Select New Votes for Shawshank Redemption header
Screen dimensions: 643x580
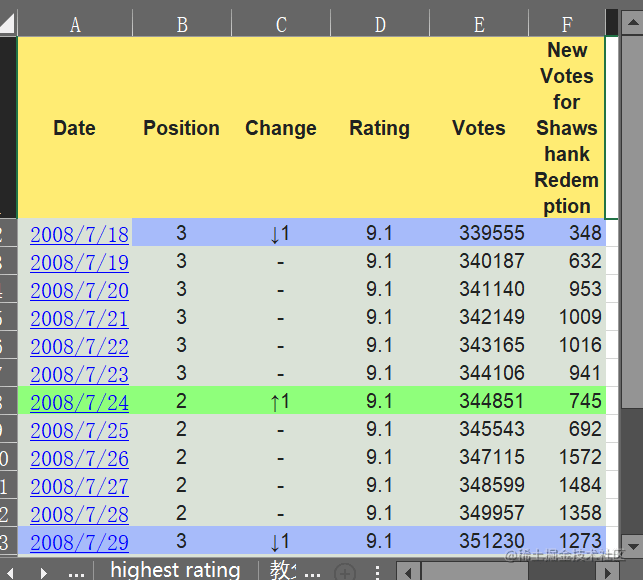point(567,128)
